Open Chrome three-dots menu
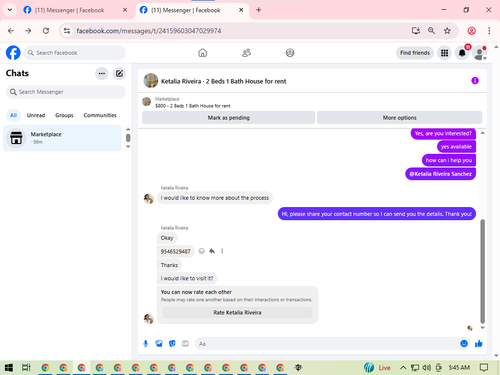Screen dimensions: 500x375 (x=489, y=31)
